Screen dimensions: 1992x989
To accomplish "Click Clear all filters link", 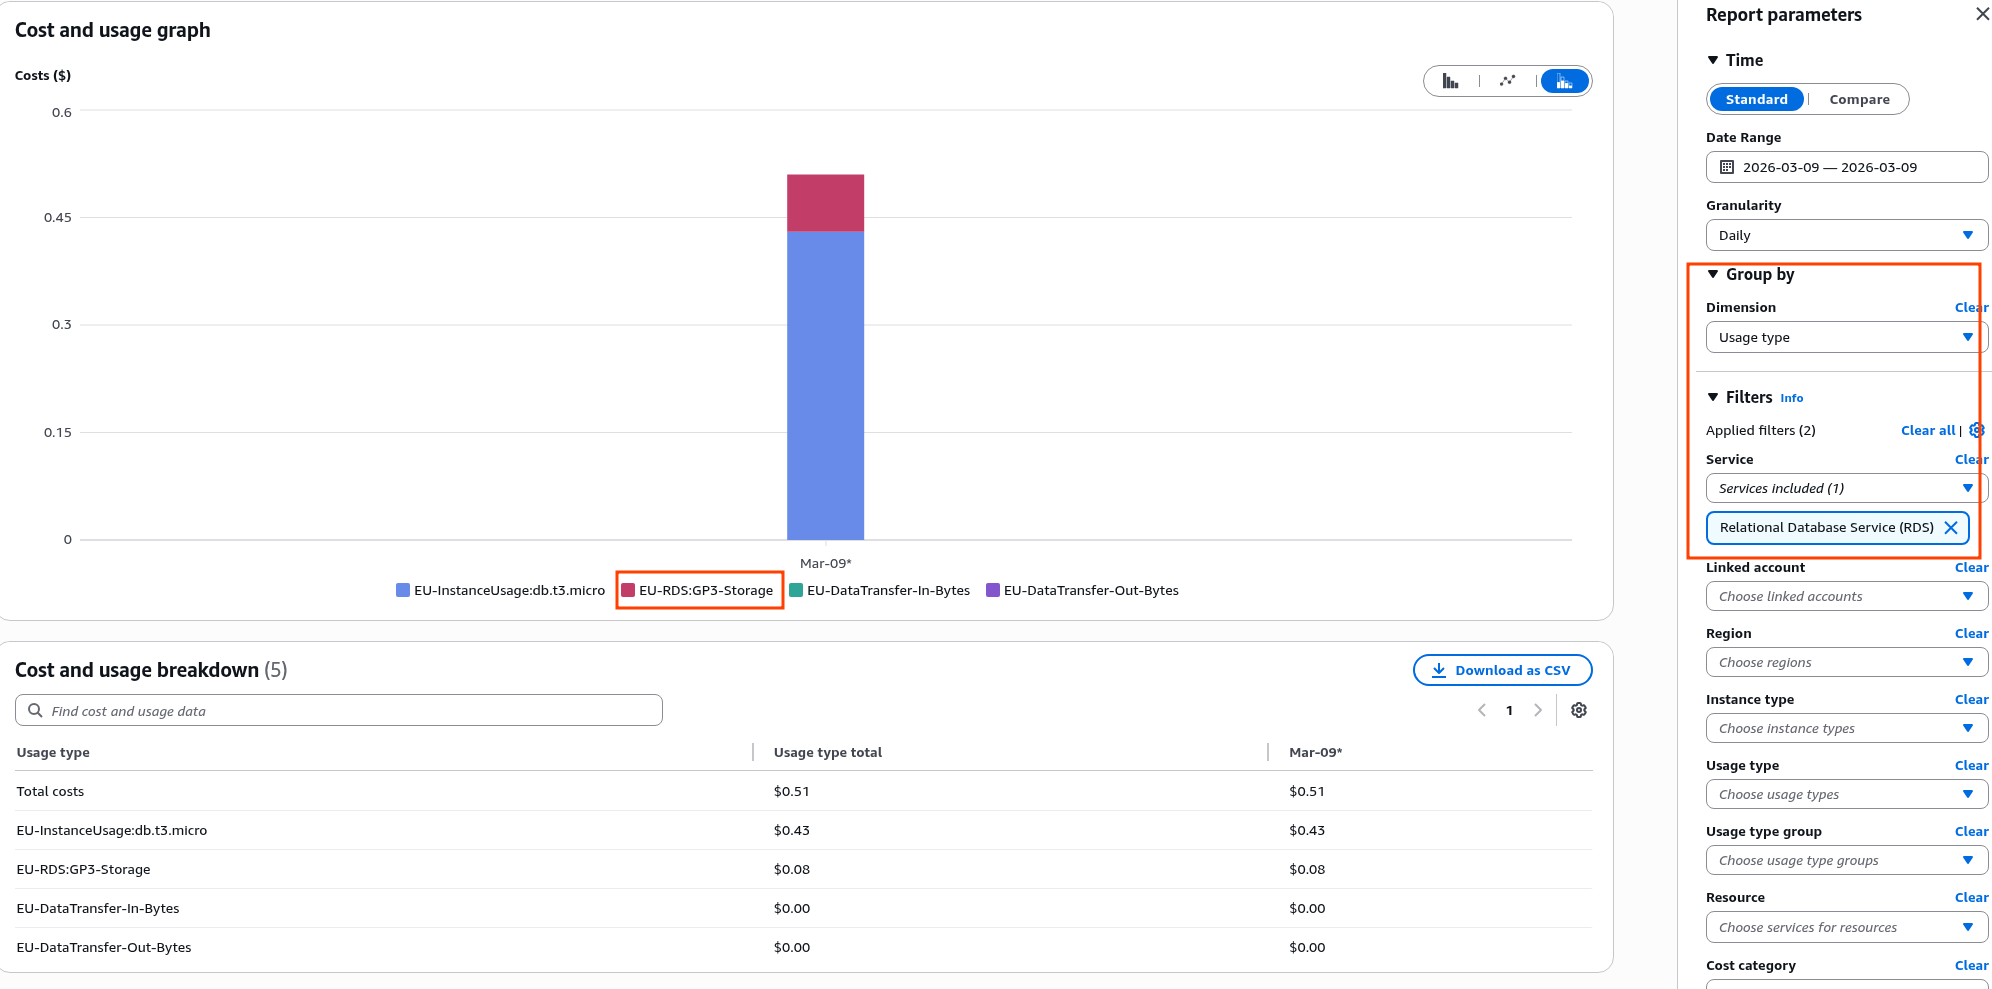I will click(x=1927, y=430).
